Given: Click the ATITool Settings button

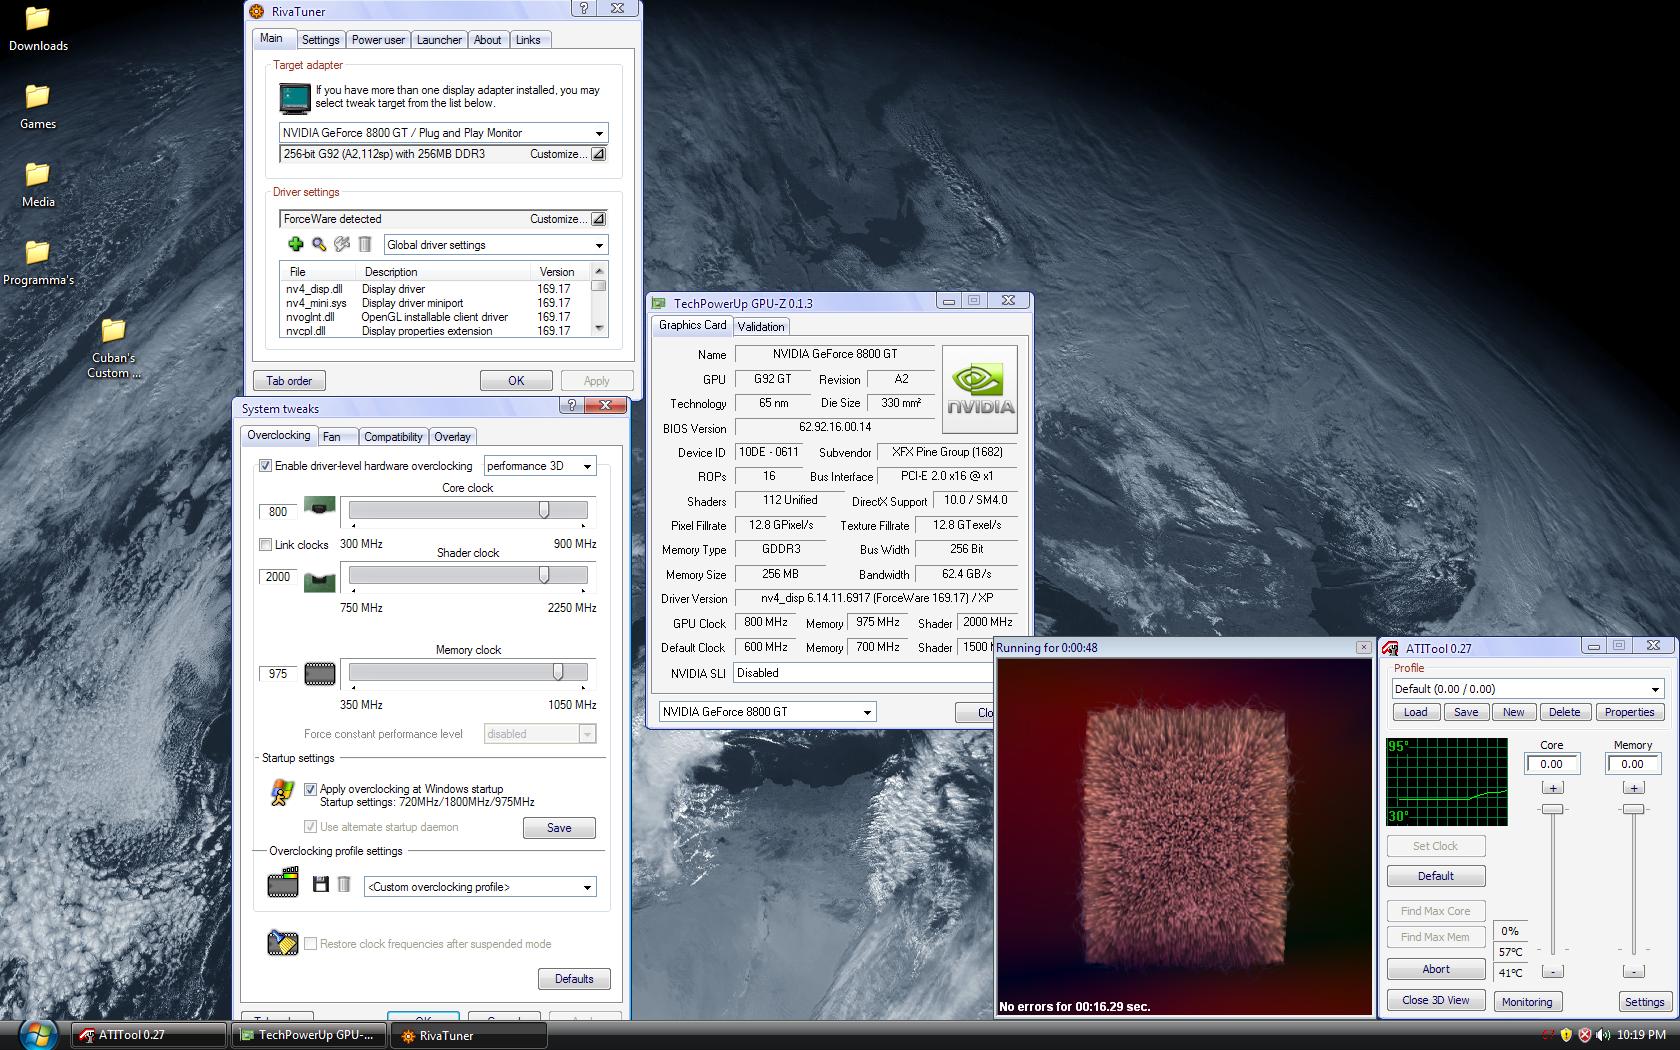Looking at the screenshot, I should click(1644, 1002).
